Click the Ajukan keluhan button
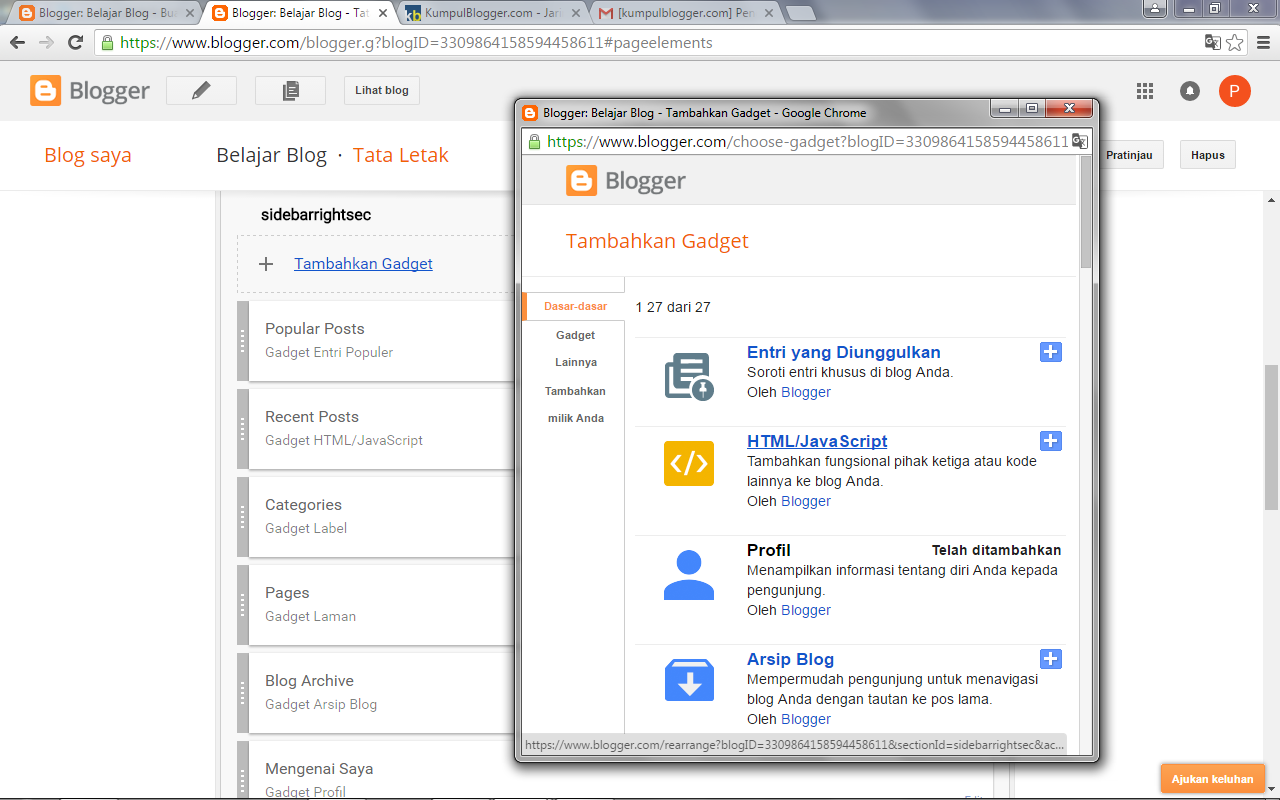 point(1212,779)
